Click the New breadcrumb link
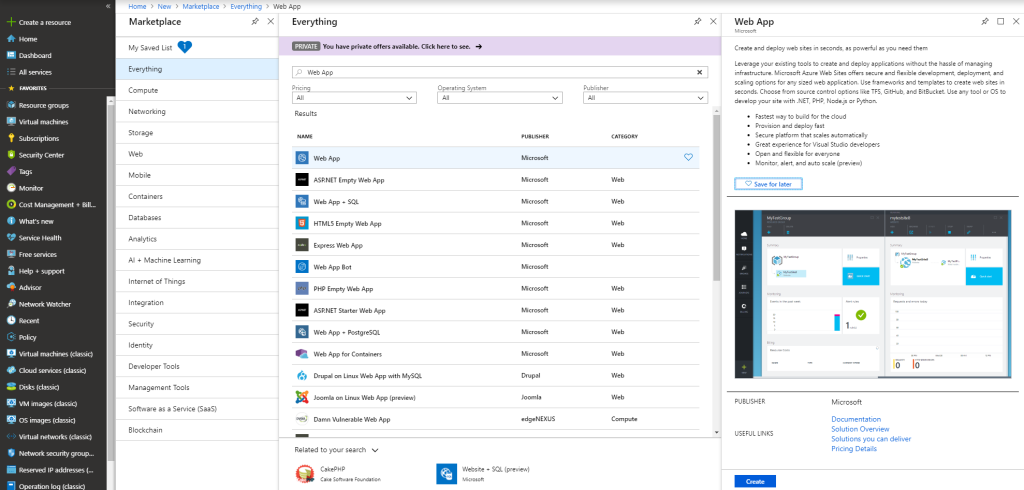Screen dimensions: 1024x490 pyautogui.click(x=164, y=6)
